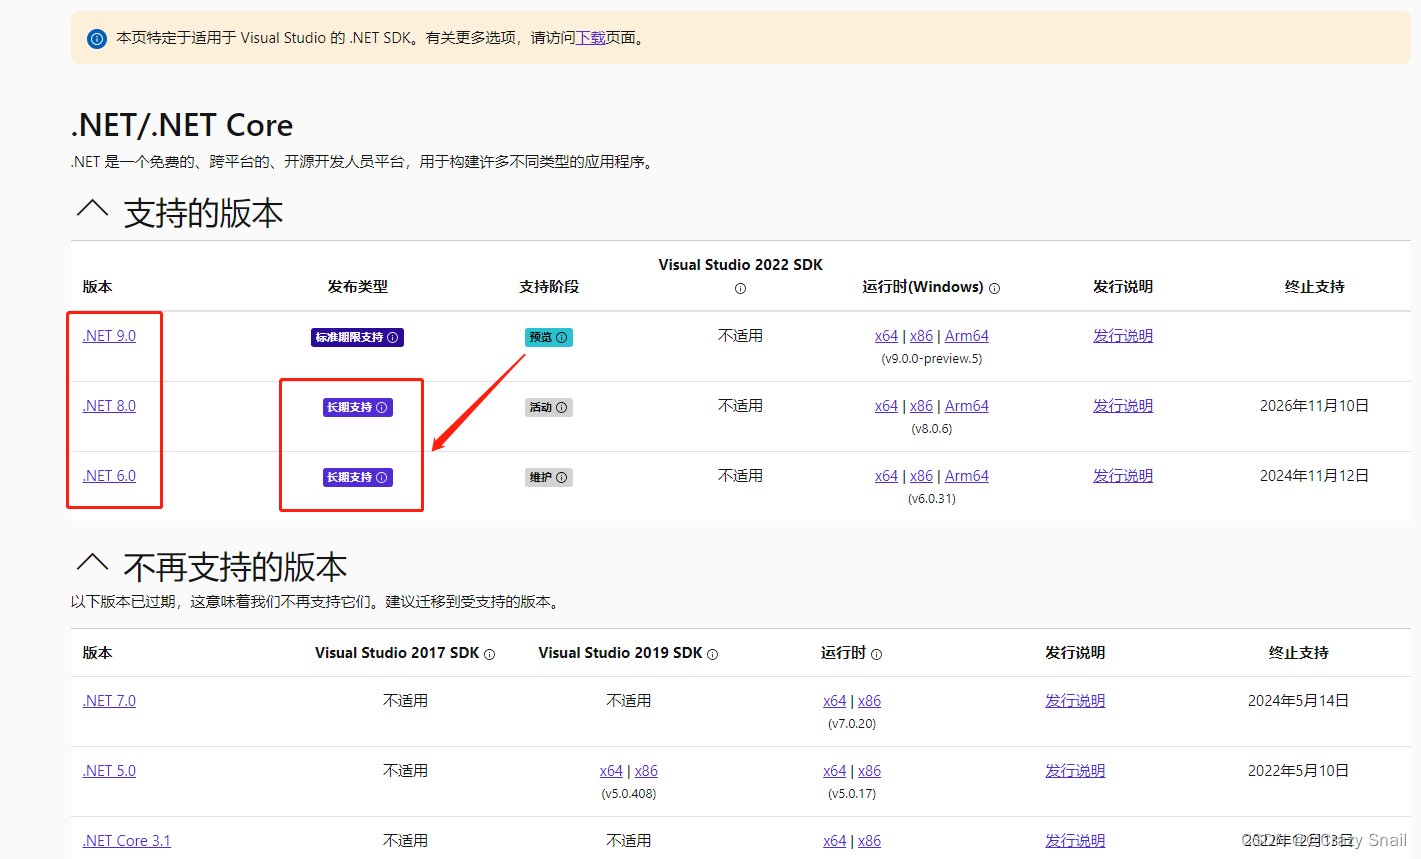Open 发行说明 for .NET 9.0

click(1123, 336)
